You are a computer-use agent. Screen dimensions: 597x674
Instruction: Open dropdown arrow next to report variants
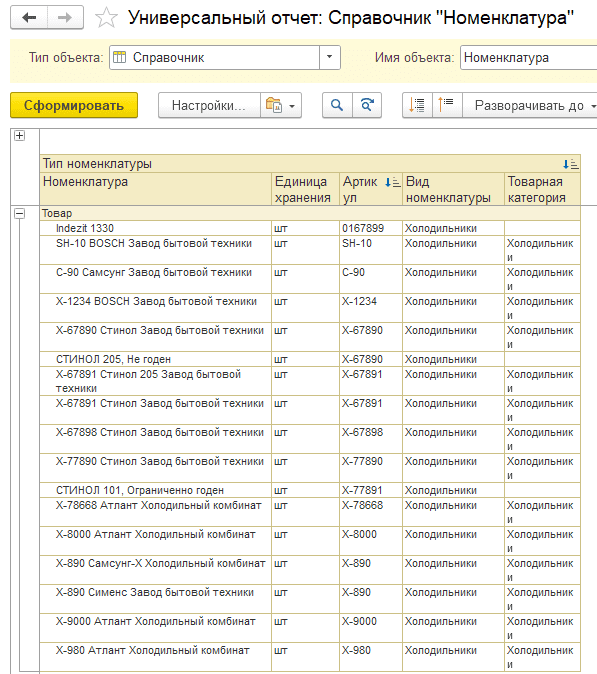pyautogui.click(x=292, y=106)
